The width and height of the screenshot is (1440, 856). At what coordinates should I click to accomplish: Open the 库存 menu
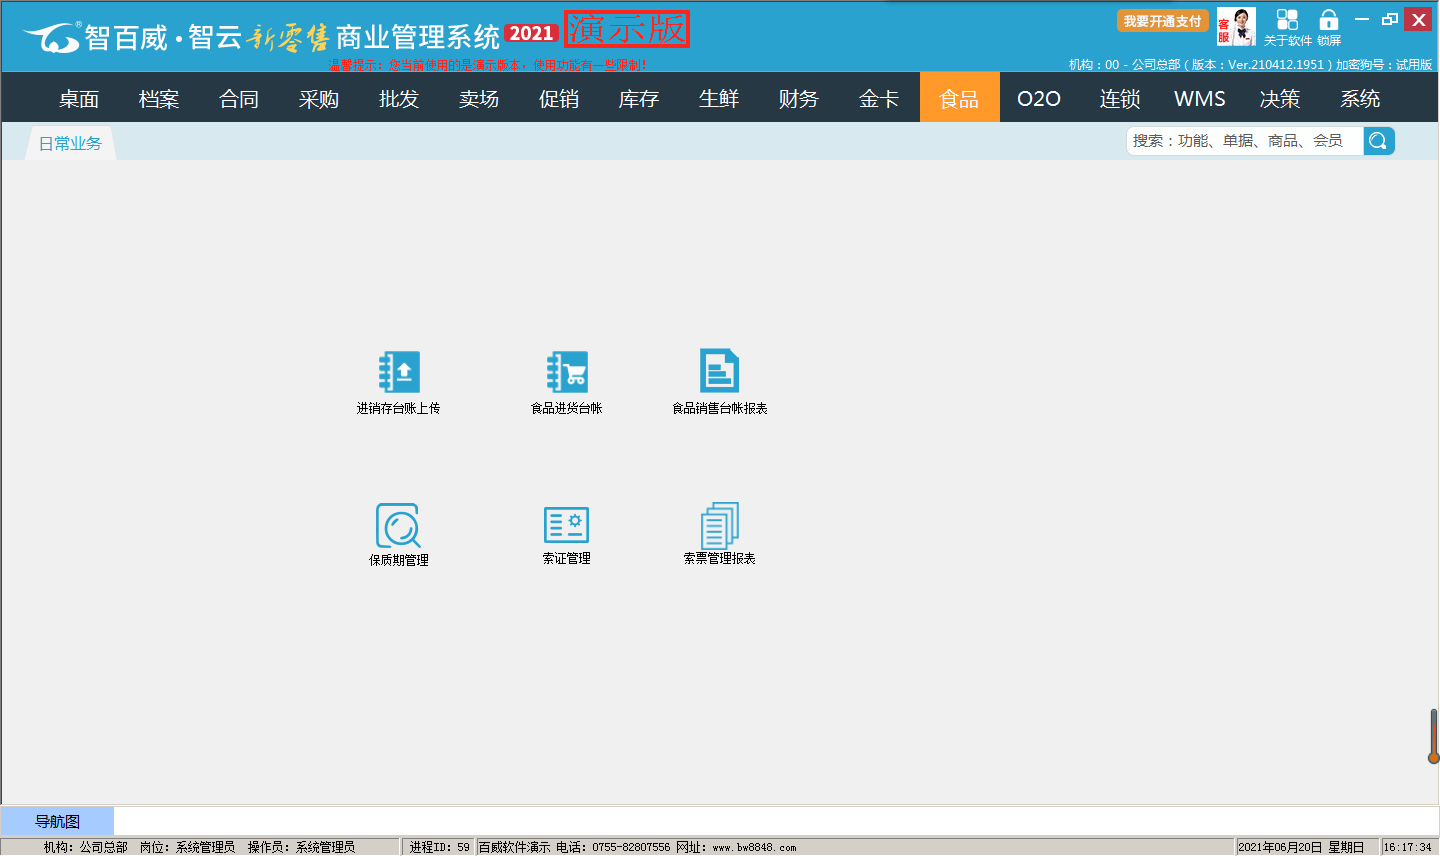coord(639,99)
